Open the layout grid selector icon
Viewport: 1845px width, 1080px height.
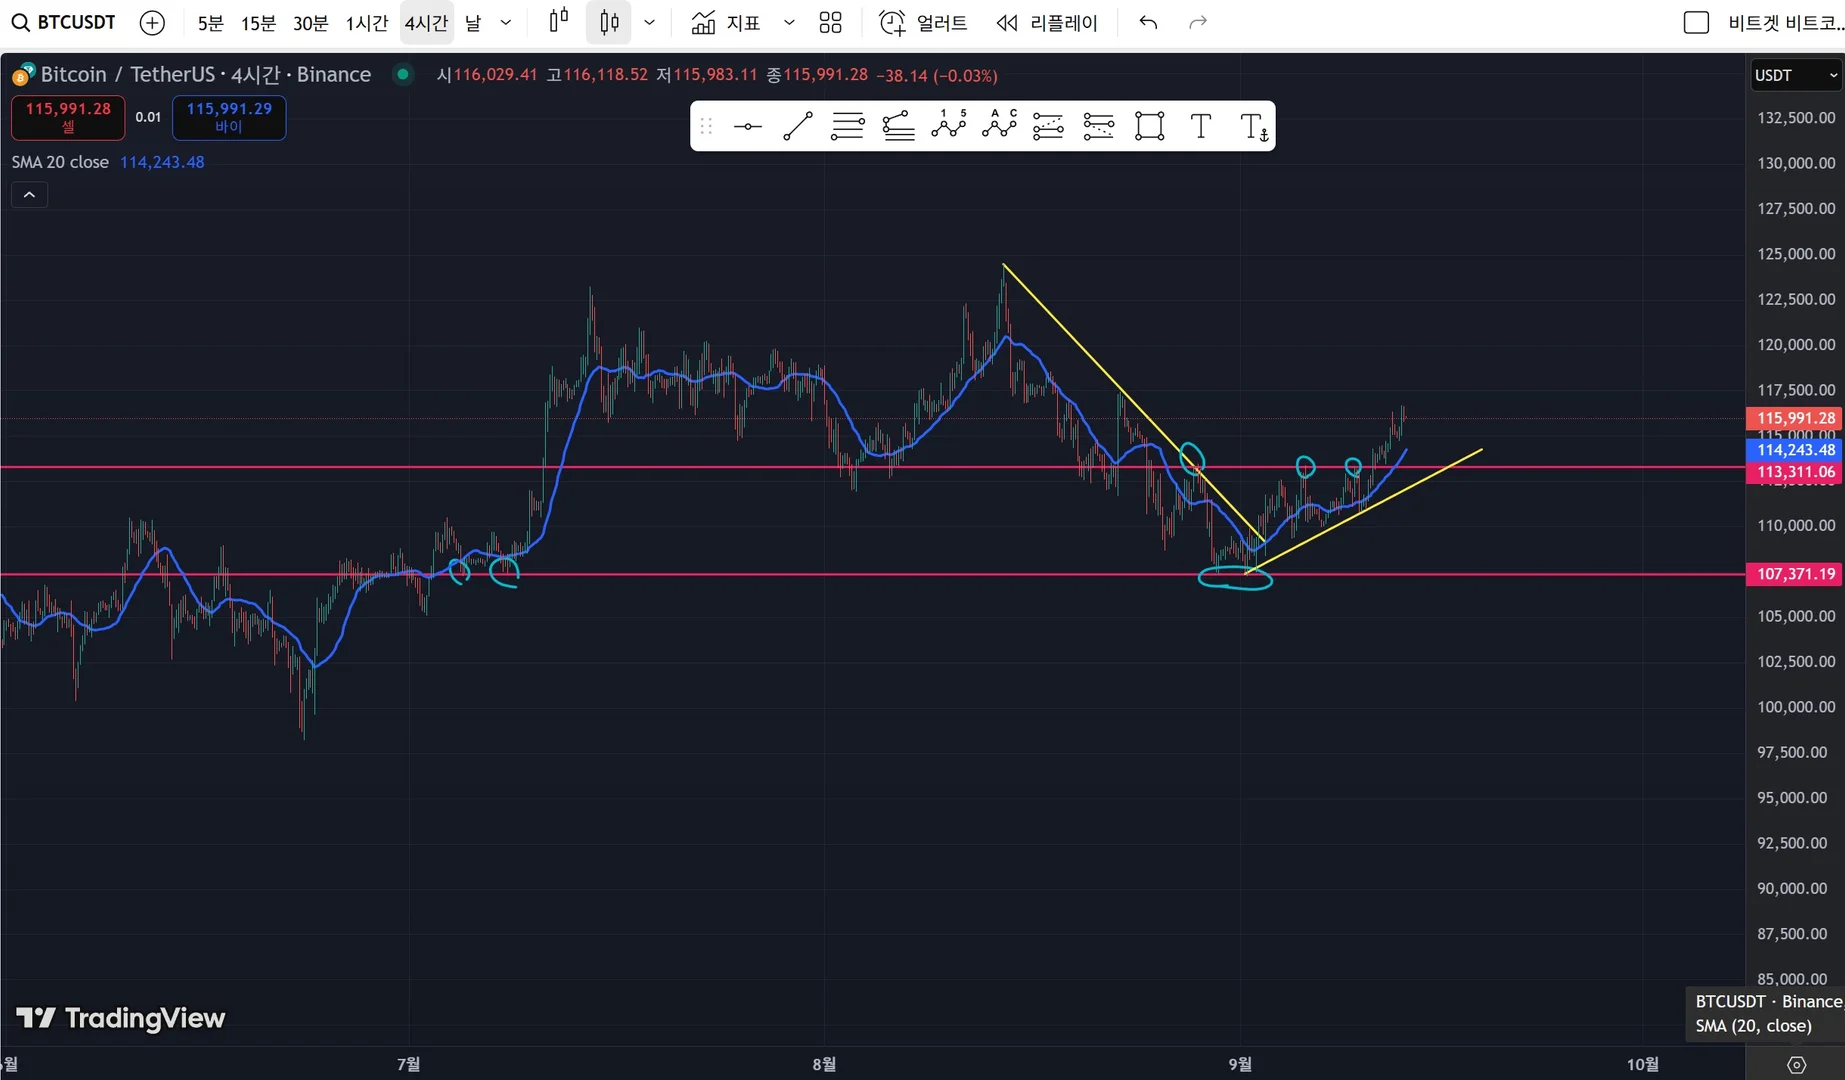point(830,22)
